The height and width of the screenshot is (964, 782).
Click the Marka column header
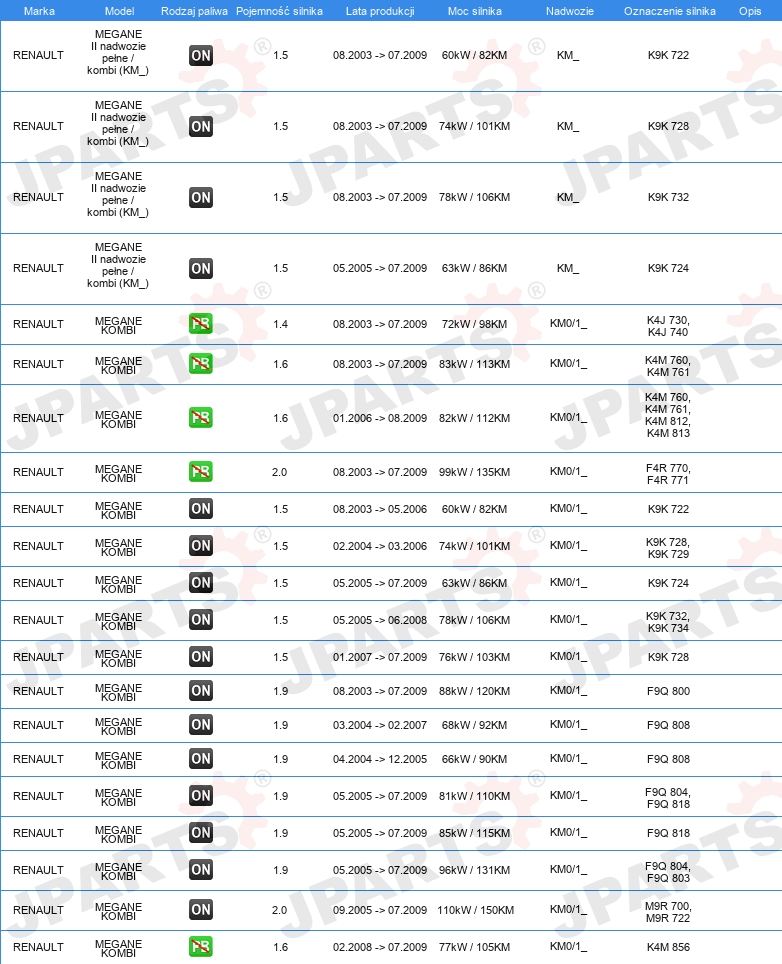[x=39, y=11]
